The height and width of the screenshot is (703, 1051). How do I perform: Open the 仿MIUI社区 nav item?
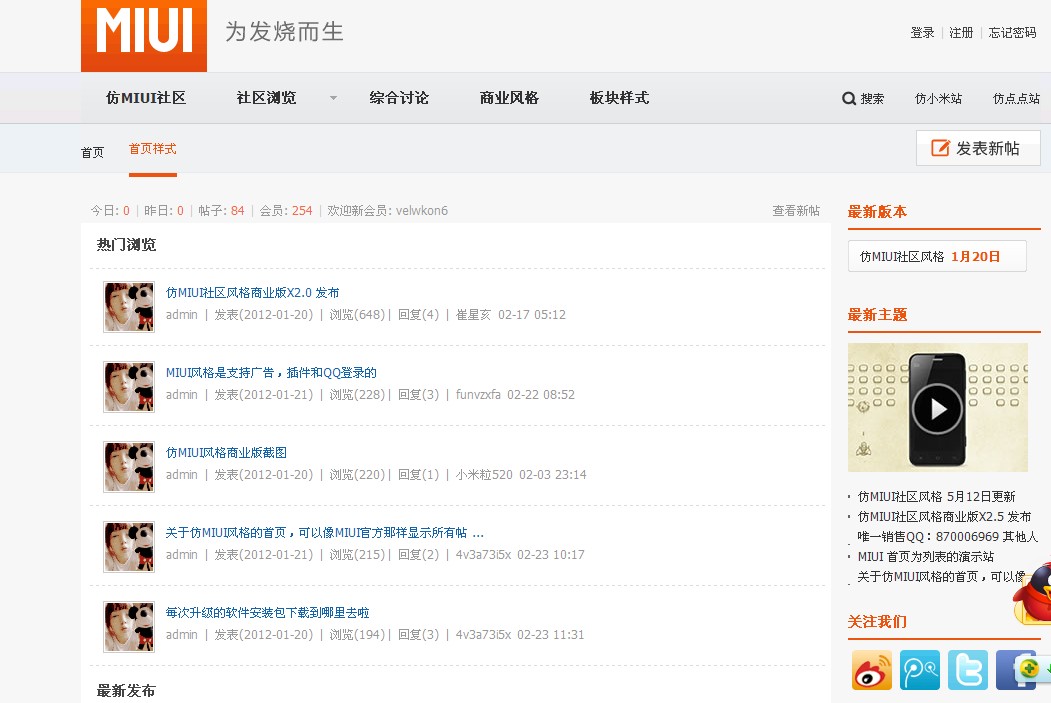coord(146,98)
